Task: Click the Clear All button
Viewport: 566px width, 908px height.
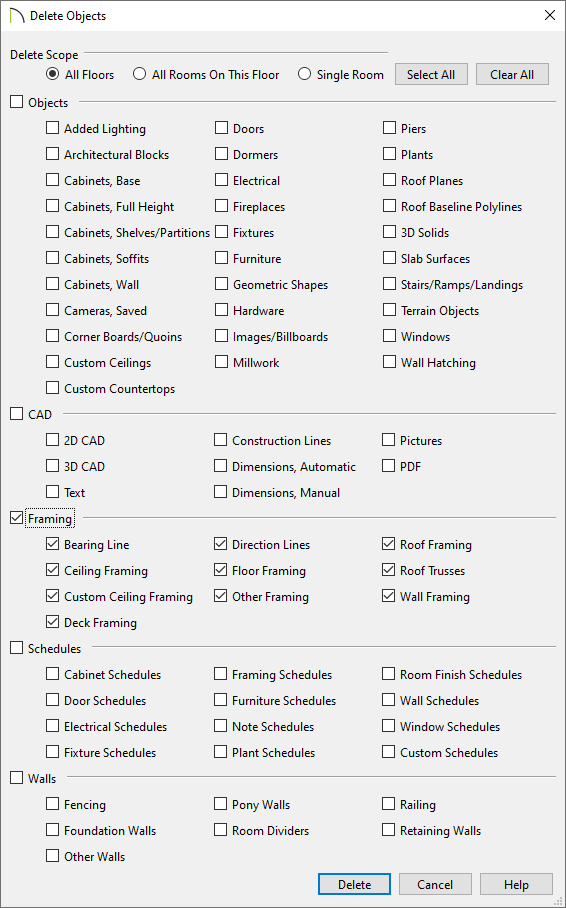Action: click(512, 75)
